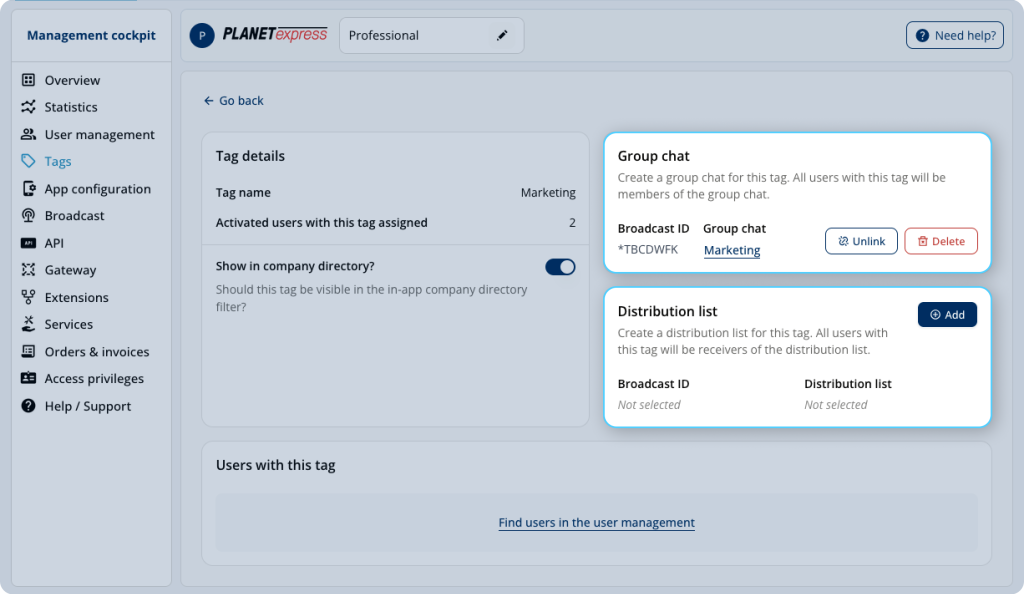Image resolution: width=1024 pixels, height=594 pixels.
Task: Click the Help / Support question icon
Action: [x=28, y=405]
